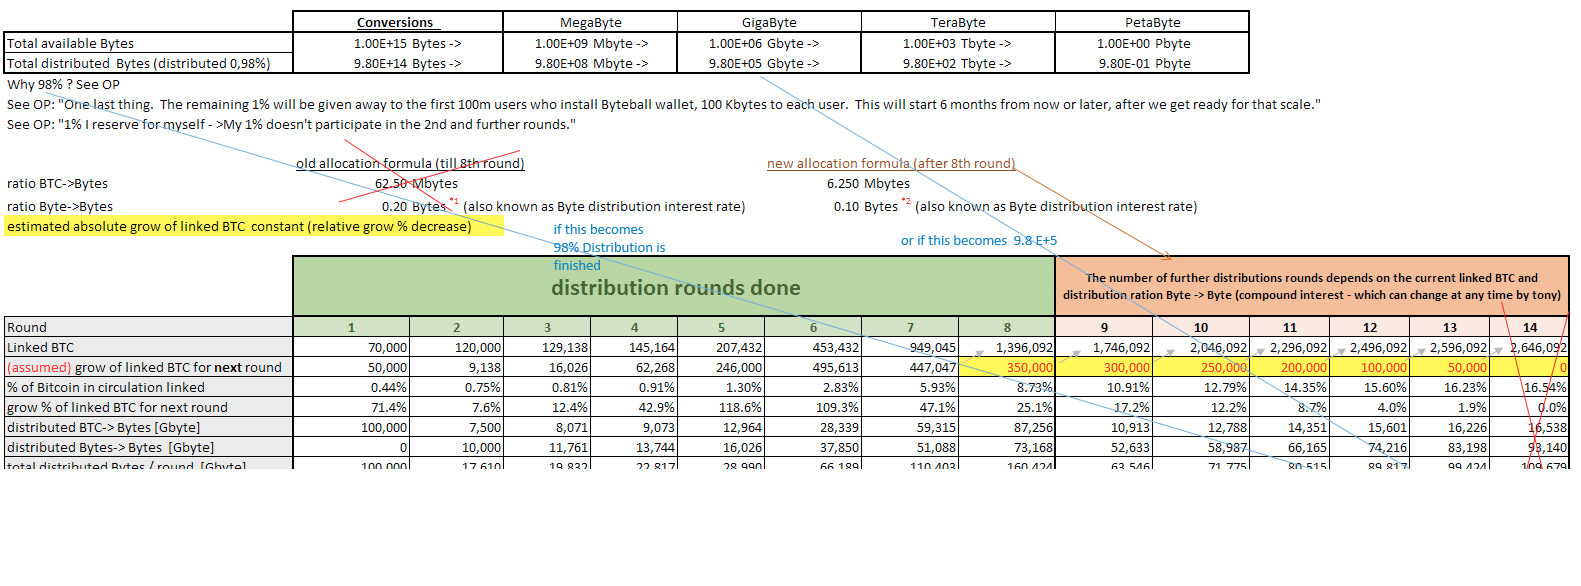Select the Round 11 header cell

(x=1290, y=327)
